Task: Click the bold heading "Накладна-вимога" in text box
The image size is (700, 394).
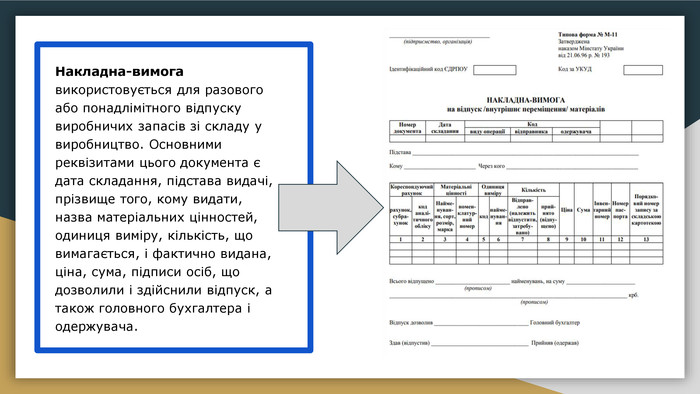Action: point(119,71)
